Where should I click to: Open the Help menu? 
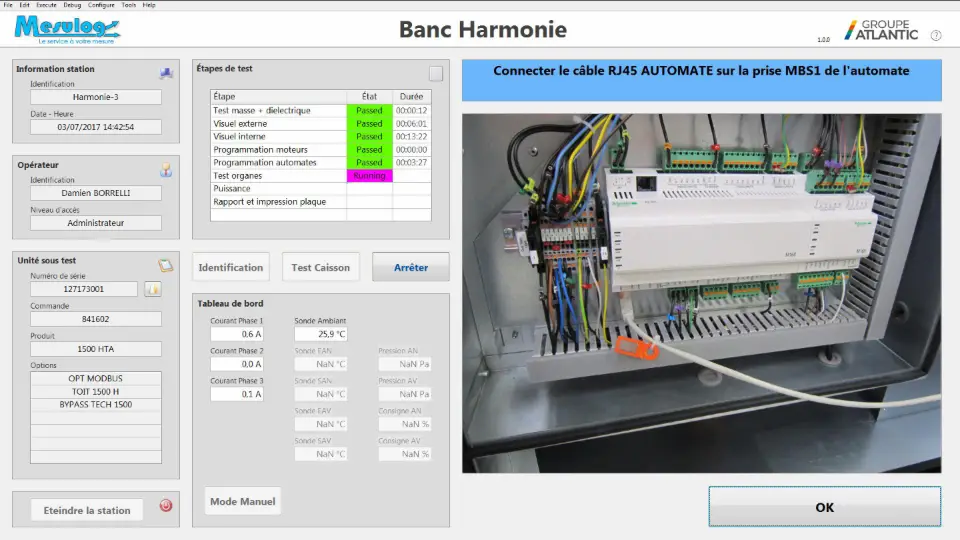pyautogui.click(x=149, y=5)
